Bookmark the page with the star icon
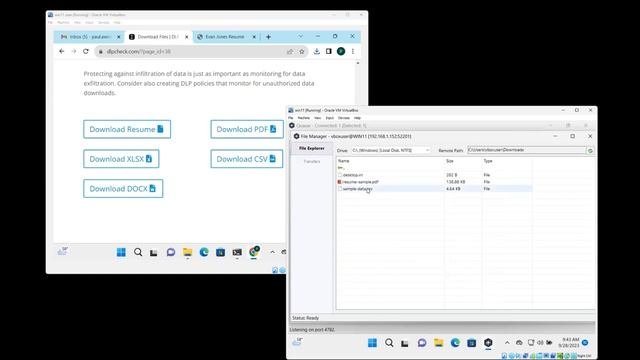The width and height of the screenshot is (640, 360). point(302,51)
